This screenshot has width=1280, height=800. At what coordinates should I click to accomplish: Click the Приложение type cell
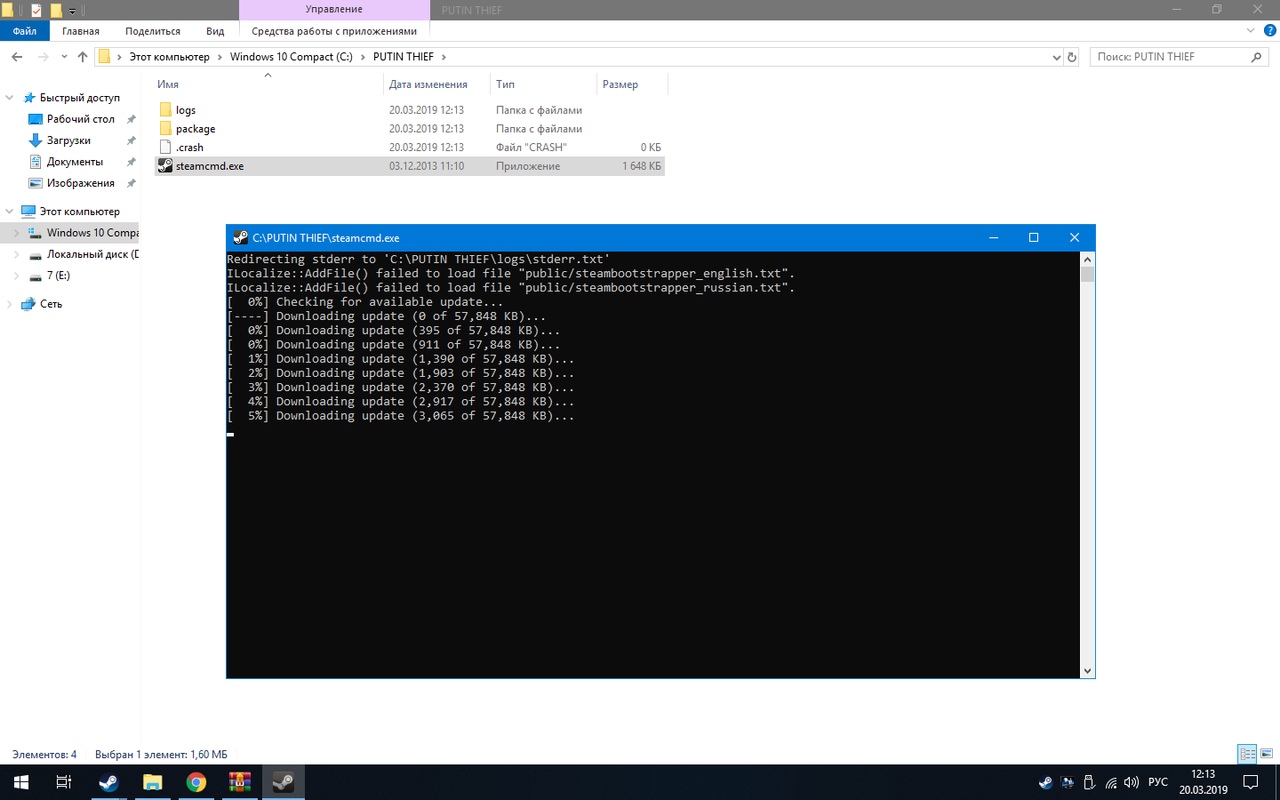527,166
